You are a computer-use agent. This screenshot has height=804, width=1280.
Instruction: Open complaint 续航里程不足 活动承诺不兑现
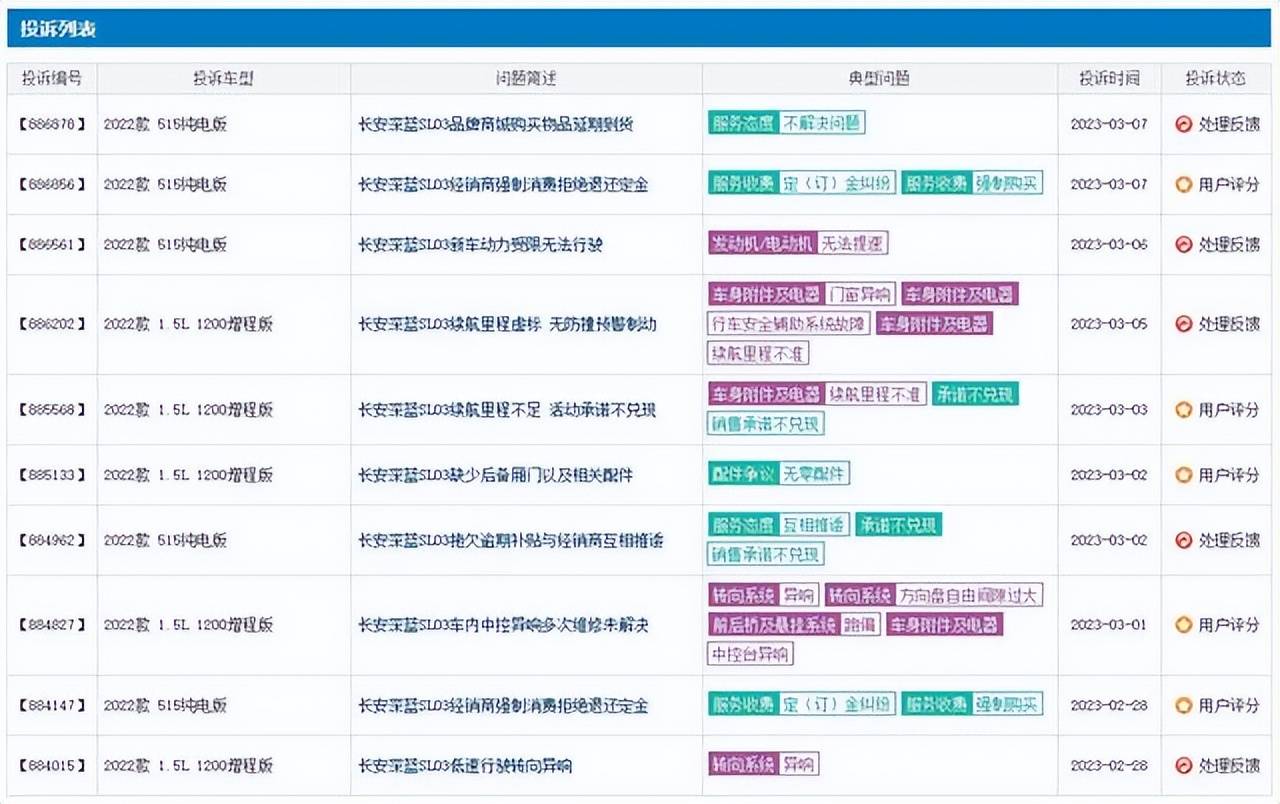point(508,410)
